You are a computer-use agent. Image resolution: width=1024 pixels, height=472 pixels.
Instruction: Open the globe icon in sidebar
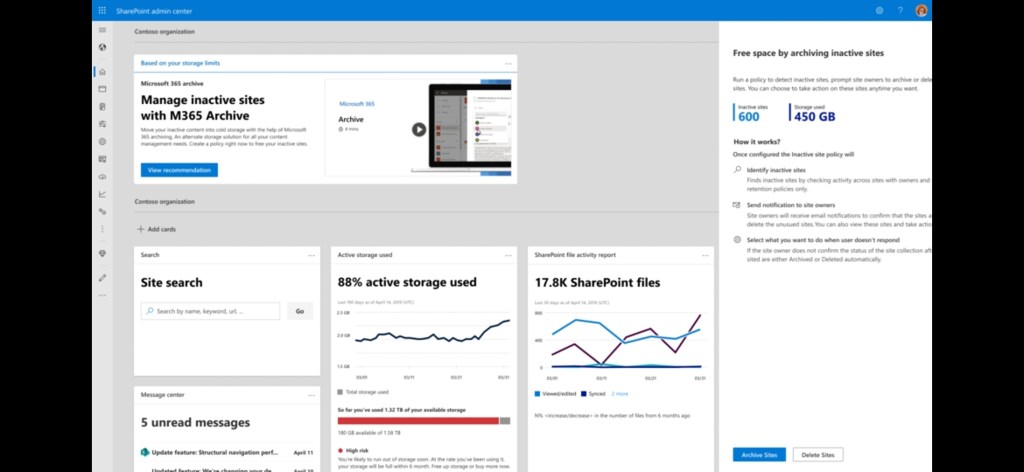102,47
